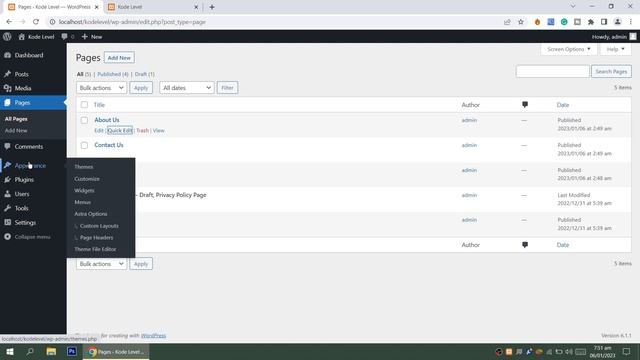The height and width of the screenshot is (360, 640).
Task: Open the Howdy, admin account menu
Action: pyautogui.click(x=613, y=37)
